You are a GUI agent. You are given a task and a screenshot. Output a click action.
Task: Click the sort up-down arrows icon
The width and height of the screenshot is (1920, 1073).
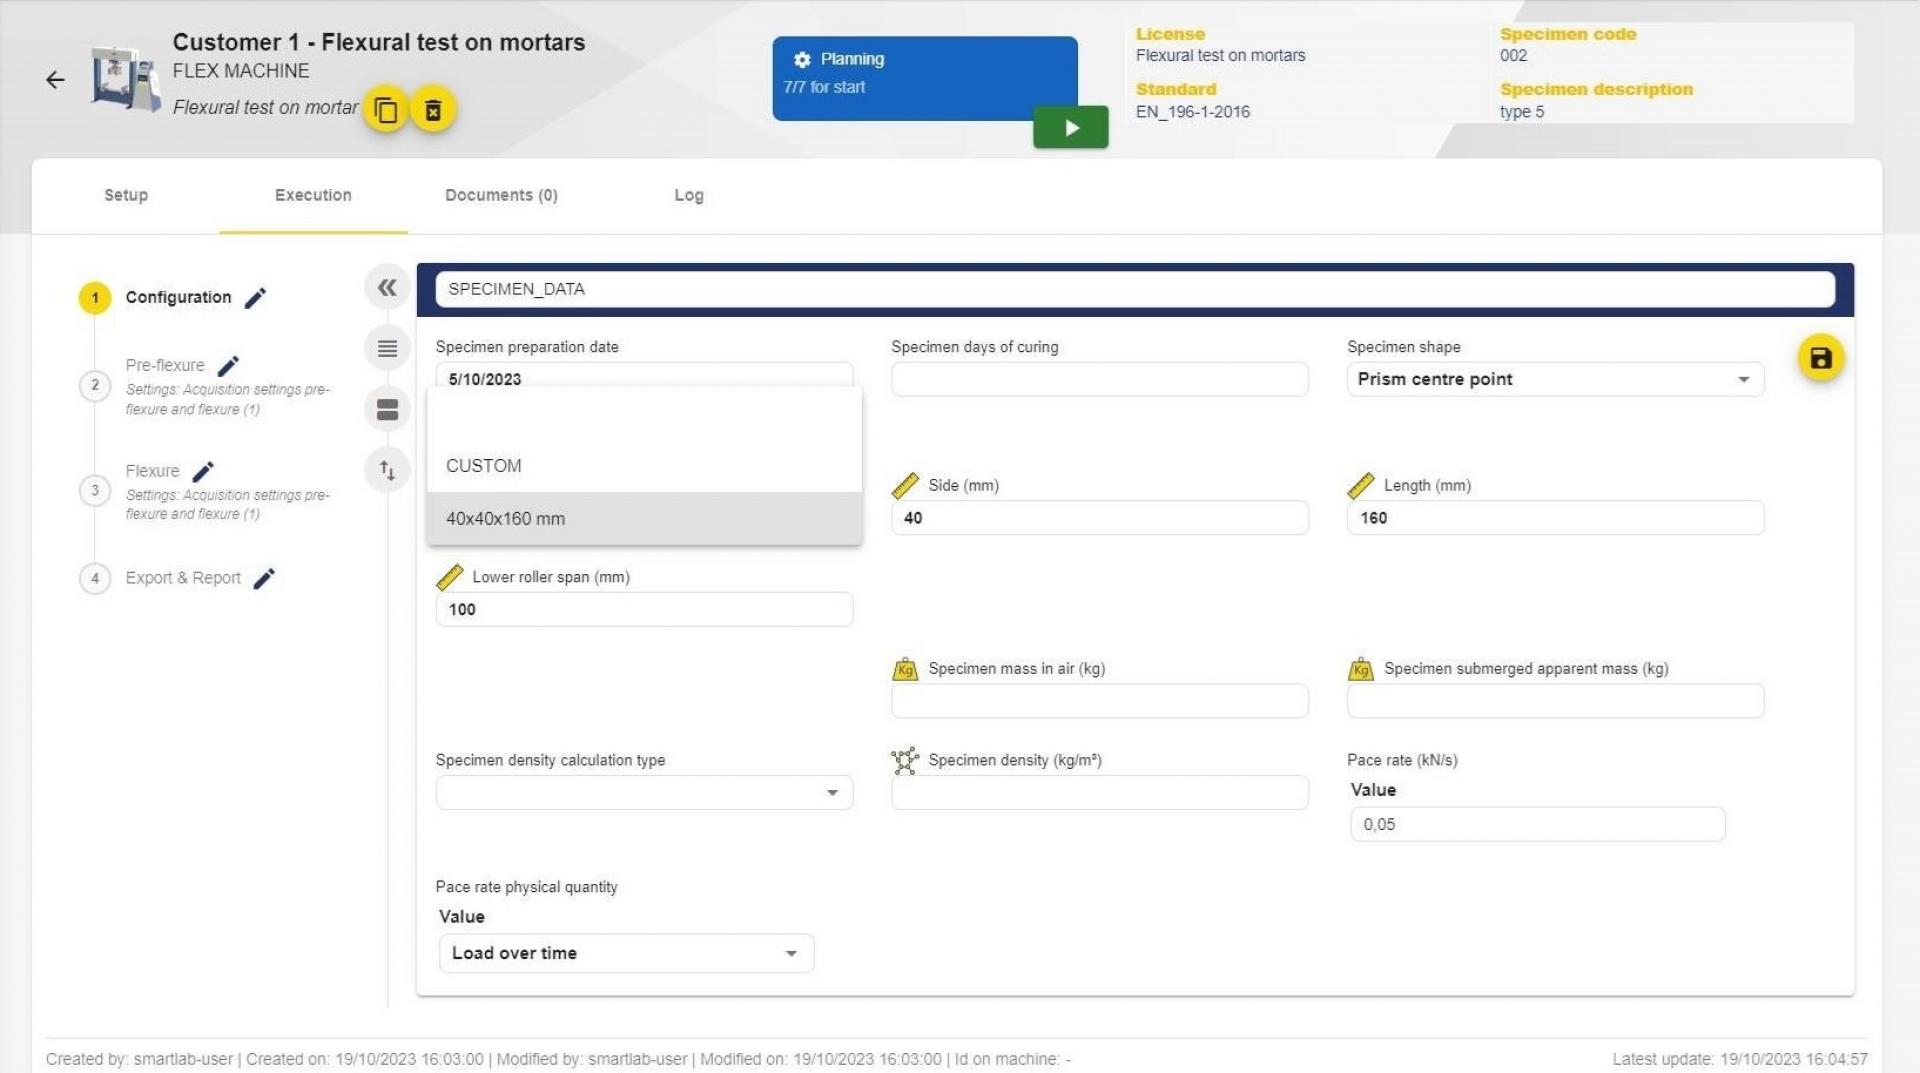click(x=387, y=470)
